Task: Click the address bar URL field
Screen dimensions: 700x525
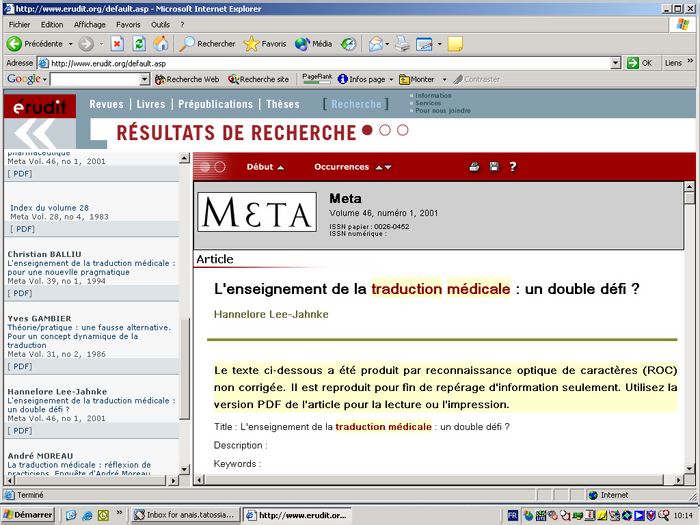Action: tap(330, 63)
